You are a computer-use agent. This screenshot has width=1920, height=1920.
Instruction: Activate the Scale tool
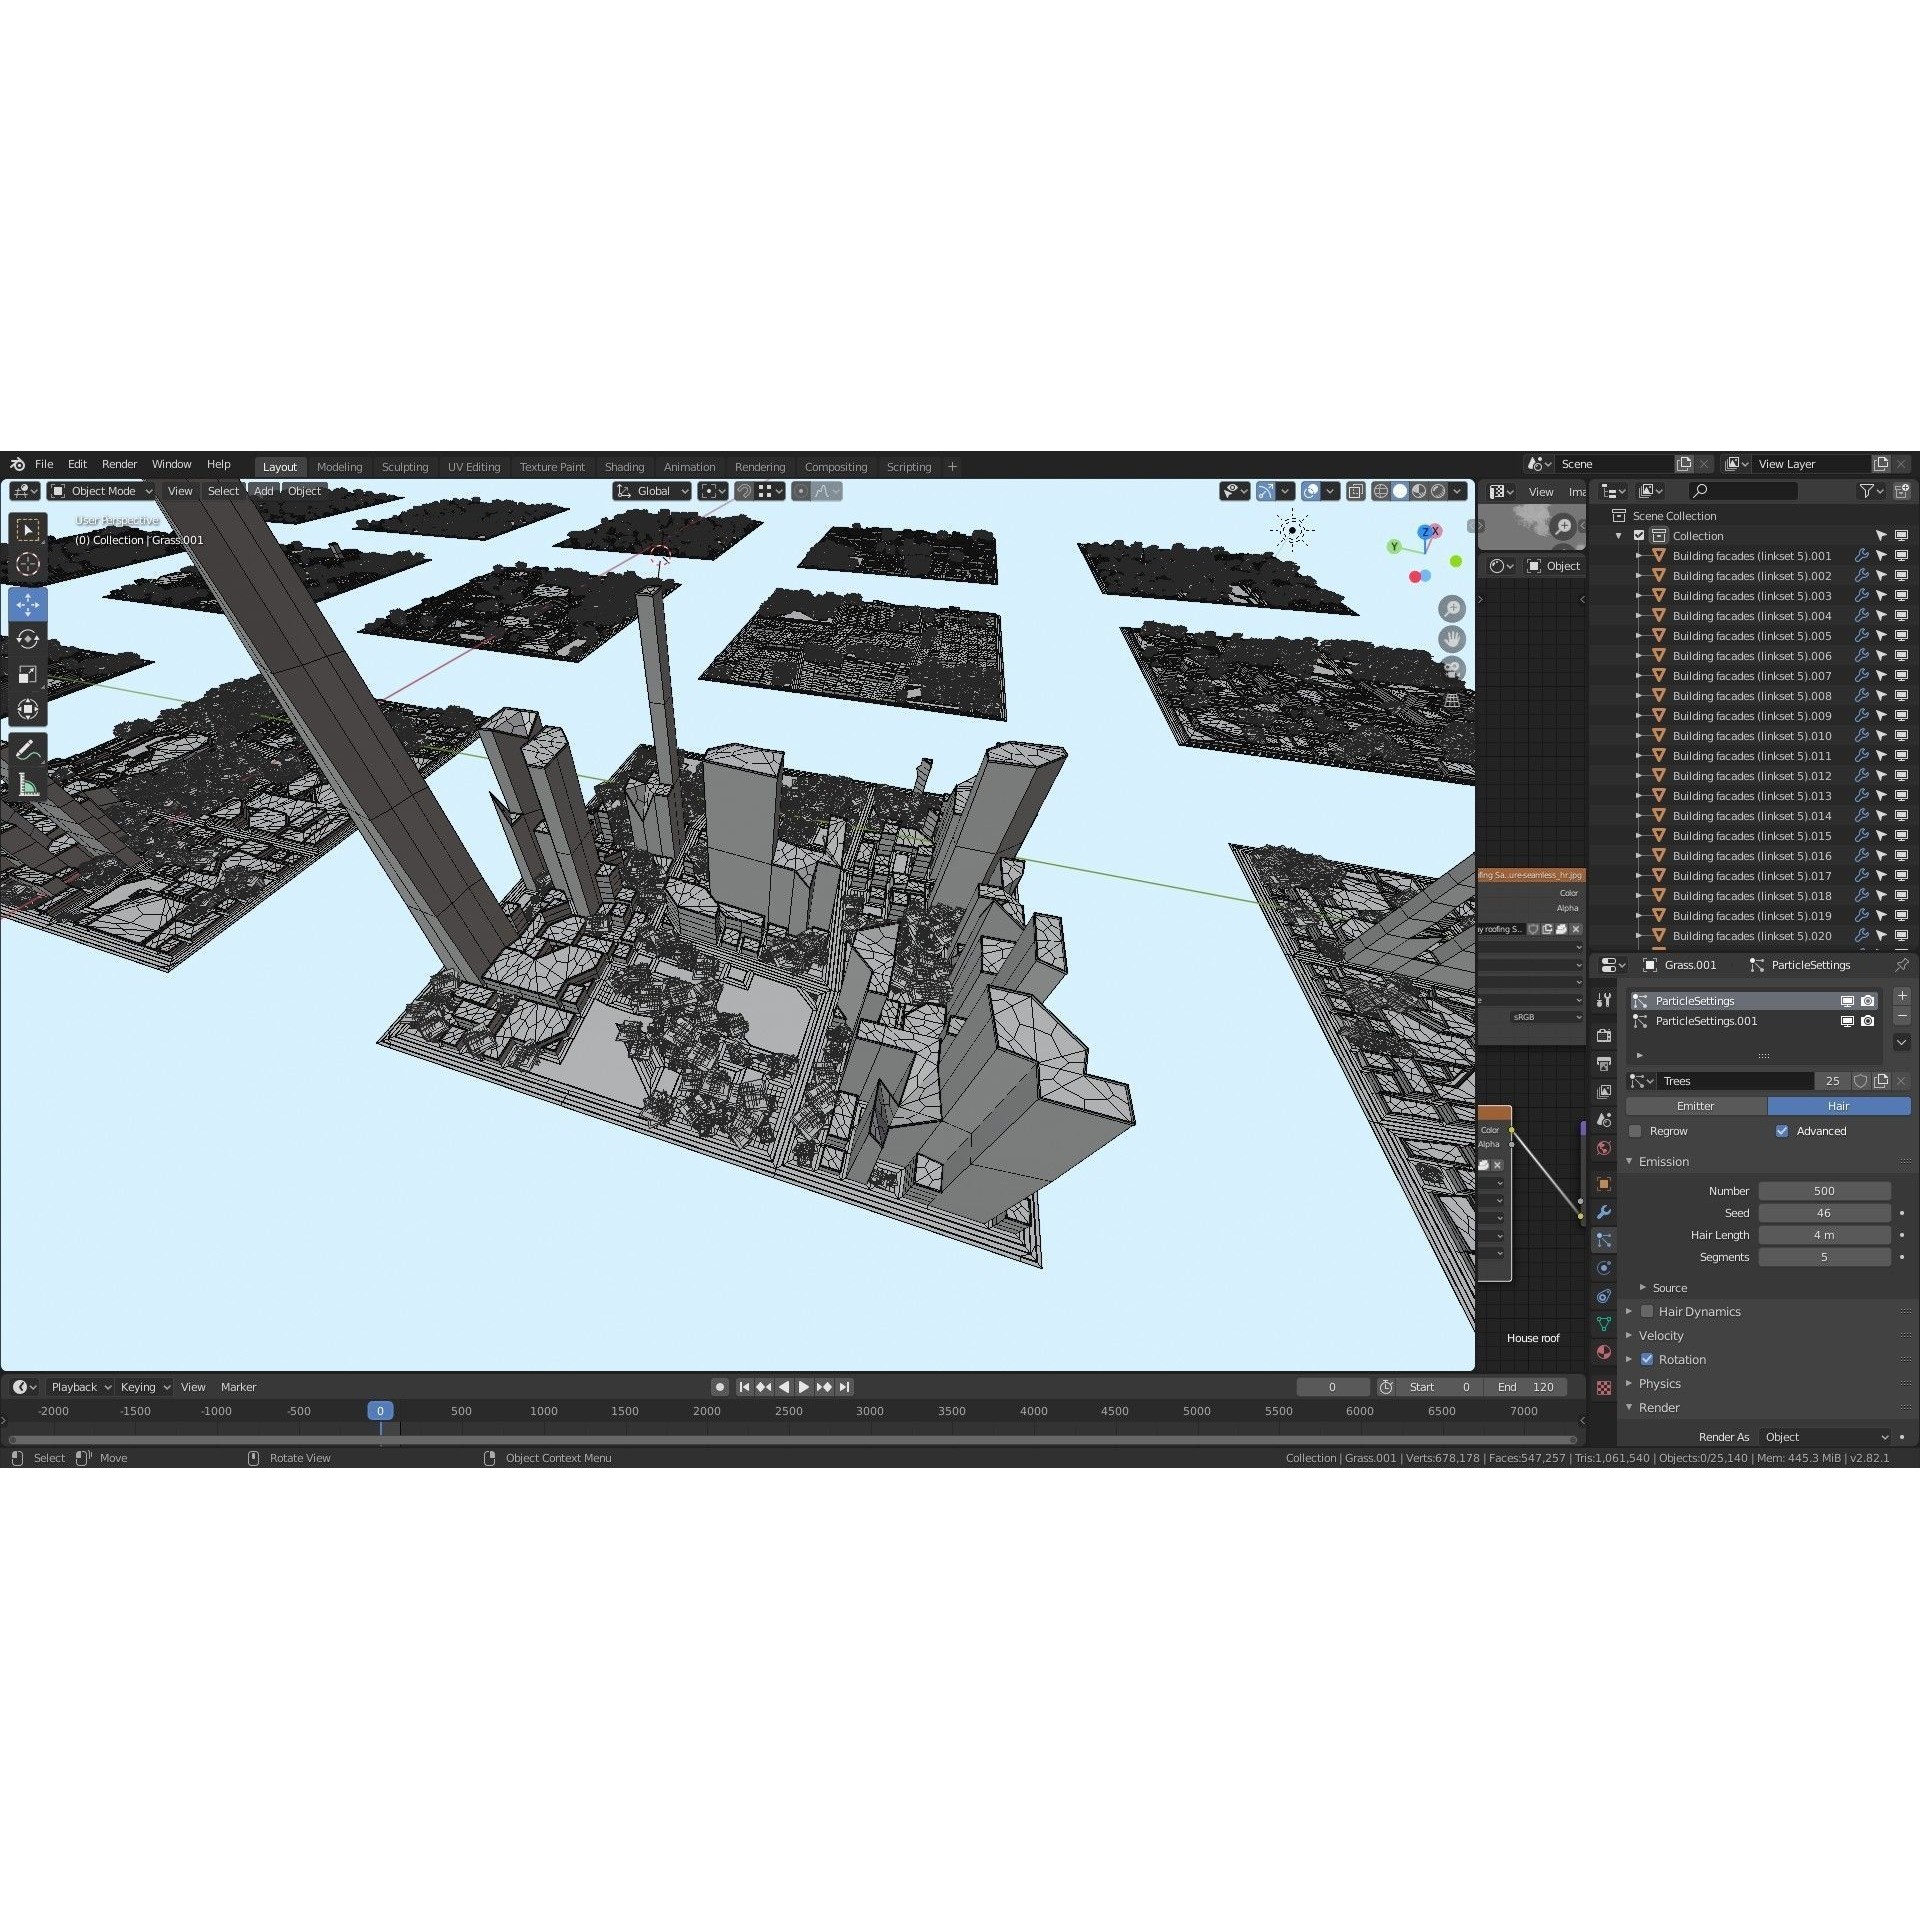pos(28,673)
